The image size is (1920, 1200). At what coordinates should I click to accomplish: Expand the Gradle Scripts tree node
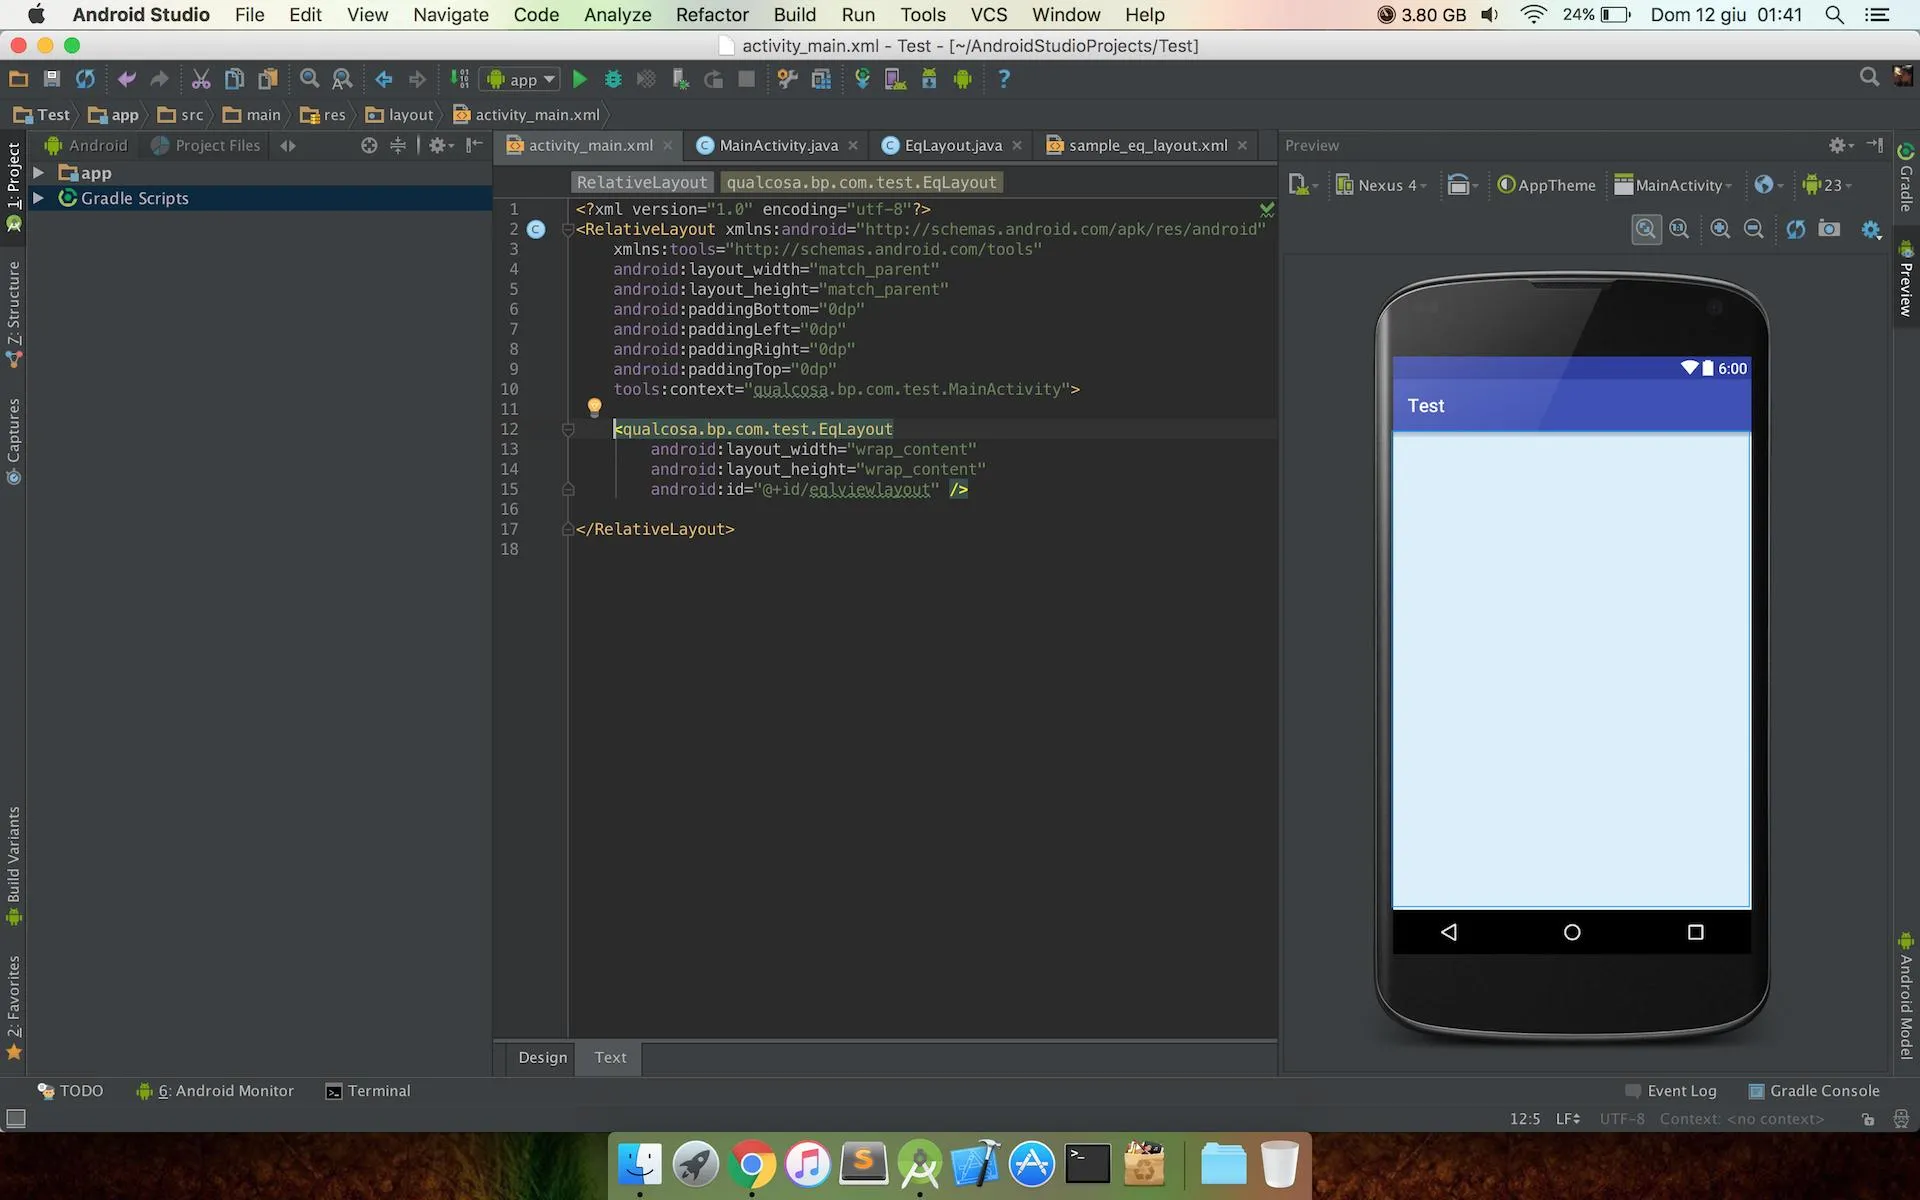coord(38,198)
